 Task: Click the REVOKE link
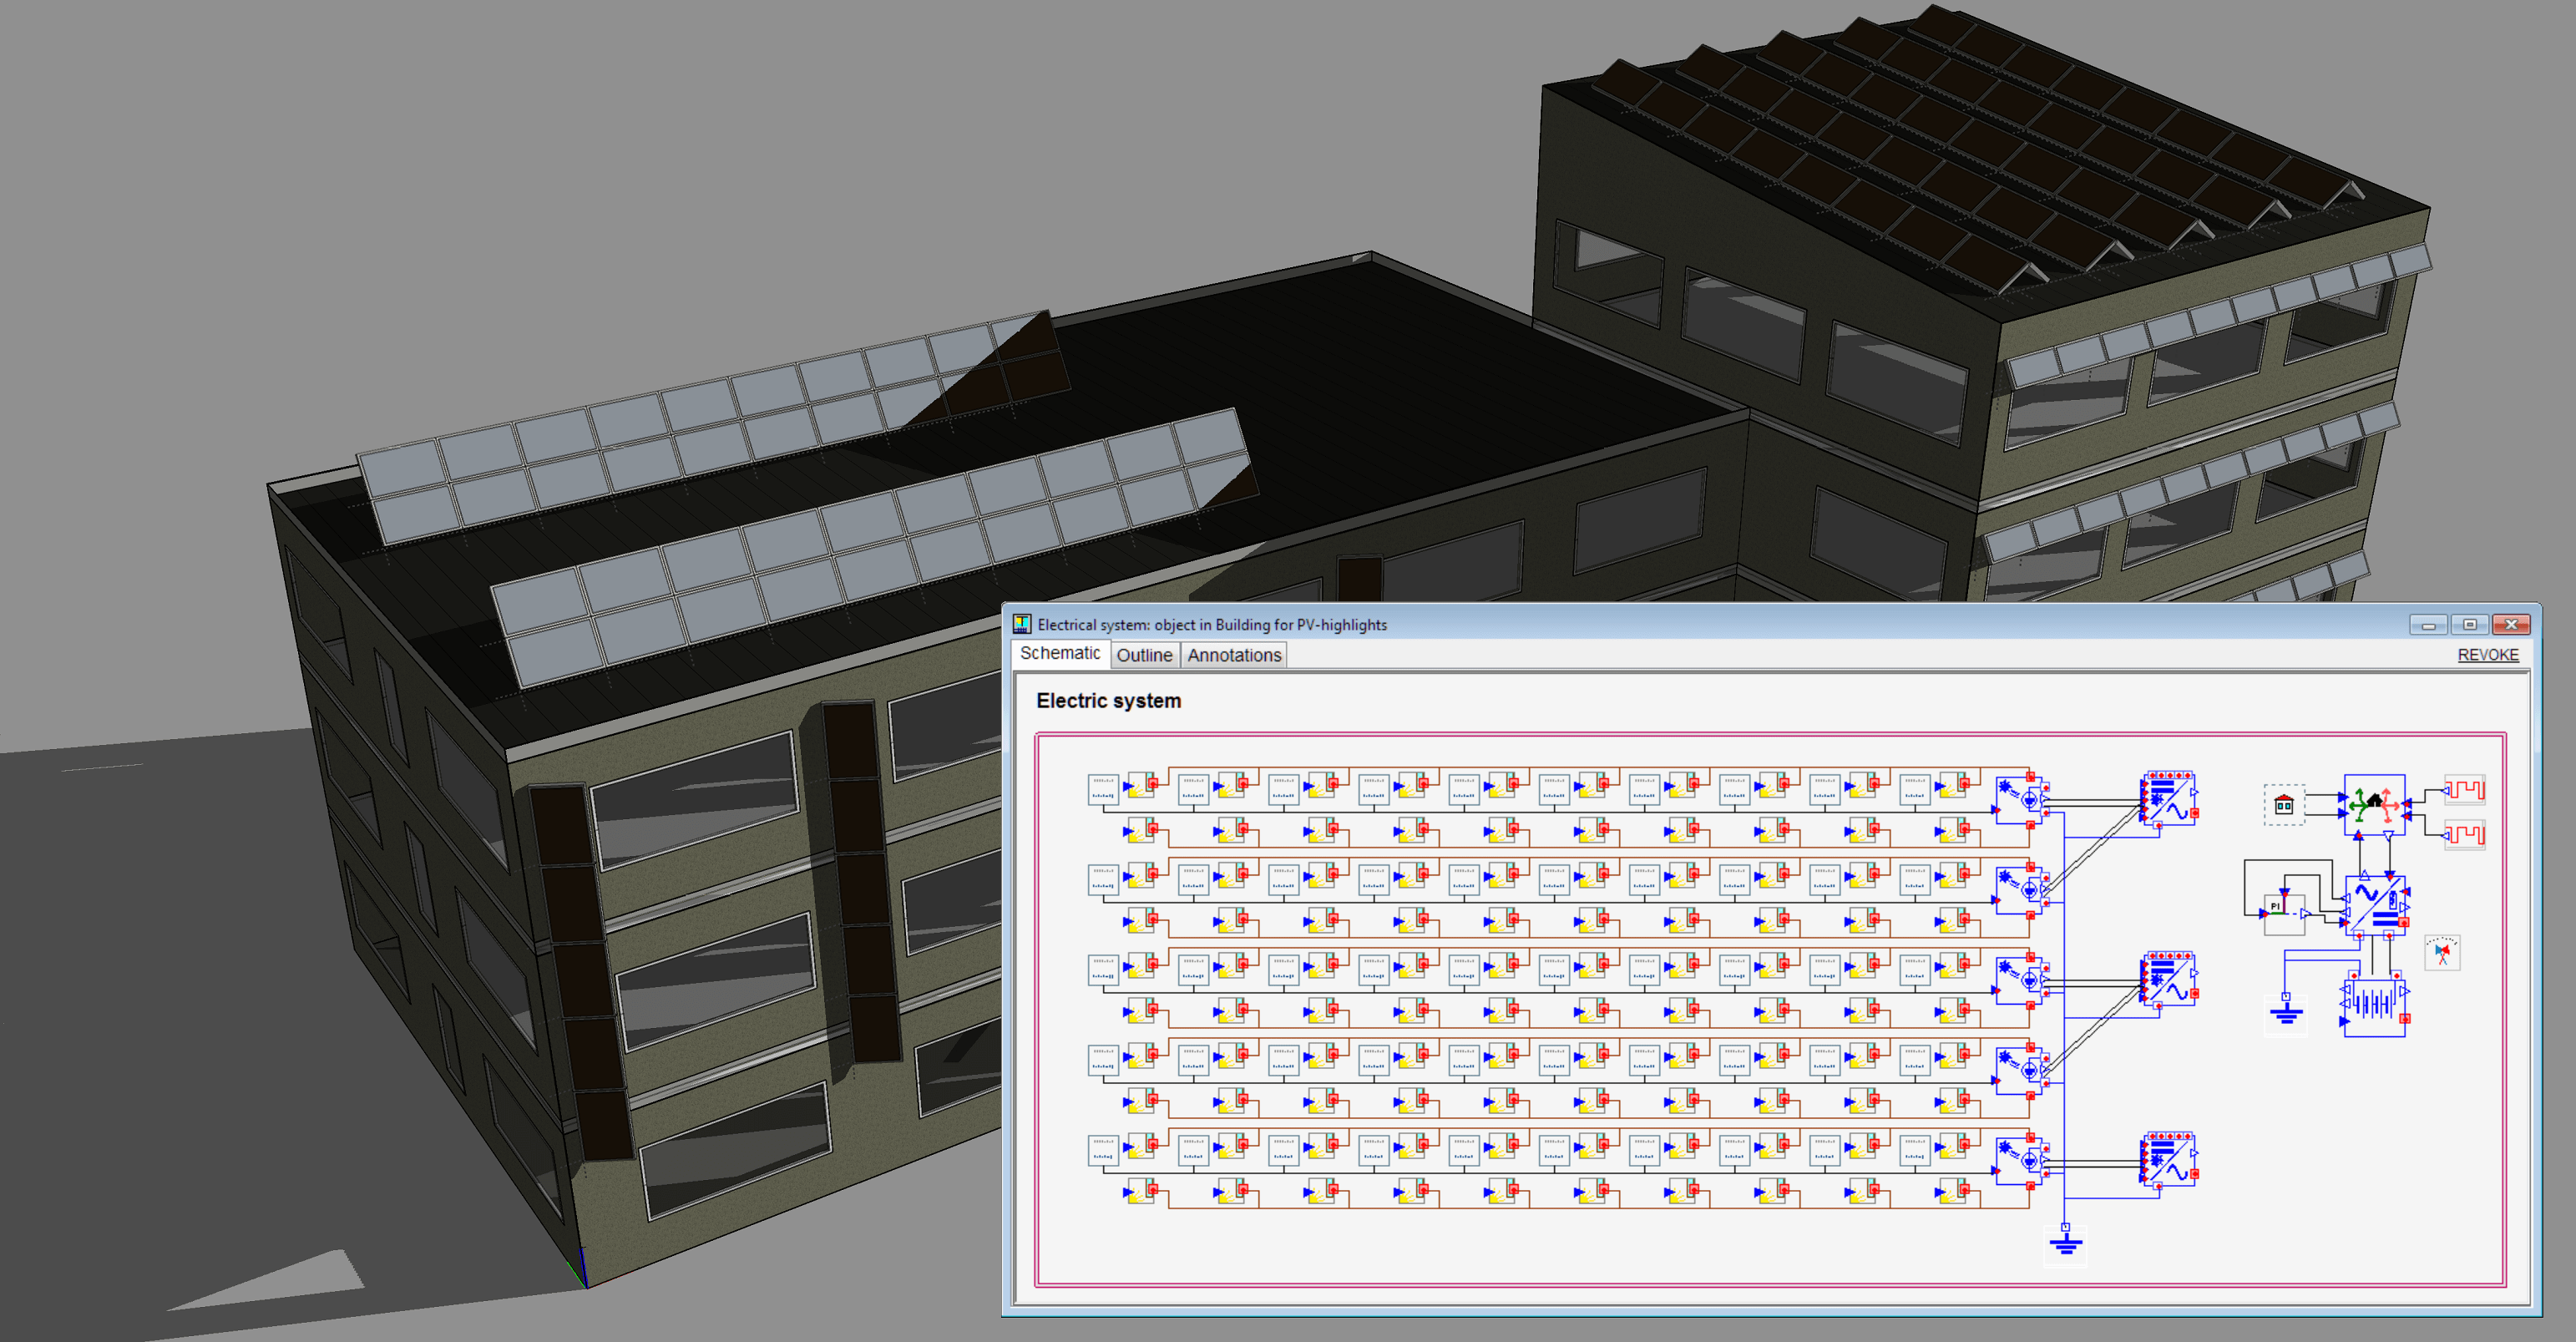(x=2488, y=655)
